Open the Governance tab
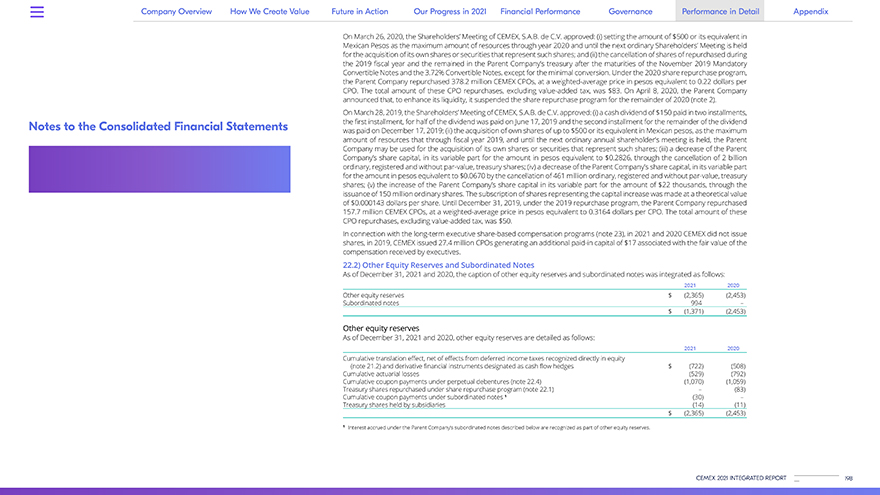This screenshot has height=495, width=880. [x=630, y=12]
